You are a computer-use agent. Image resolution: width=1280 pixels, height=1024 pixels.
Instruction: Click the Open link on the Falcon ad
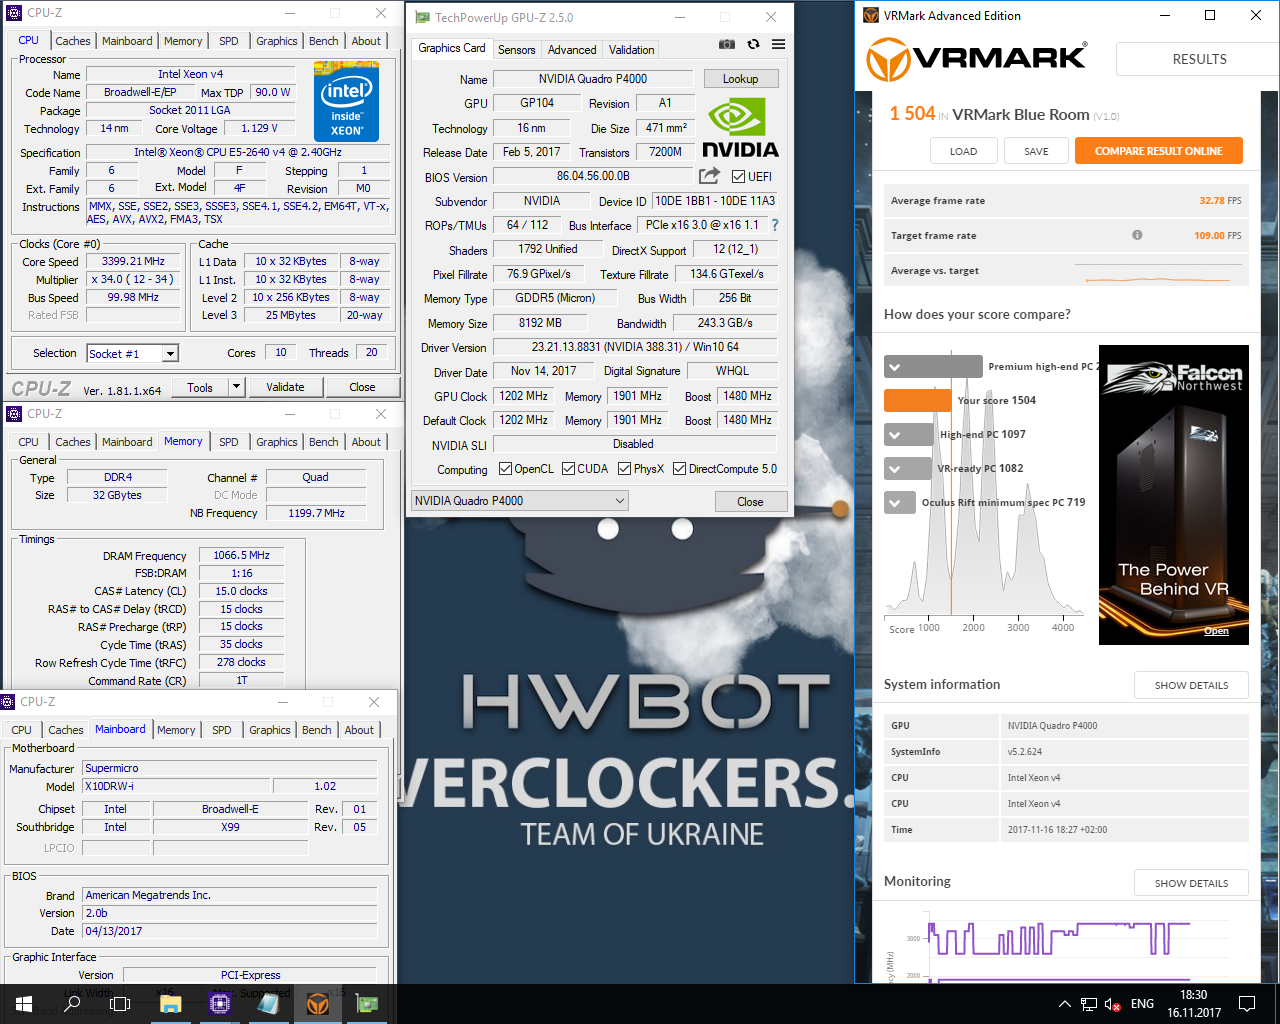[1216, 631]
